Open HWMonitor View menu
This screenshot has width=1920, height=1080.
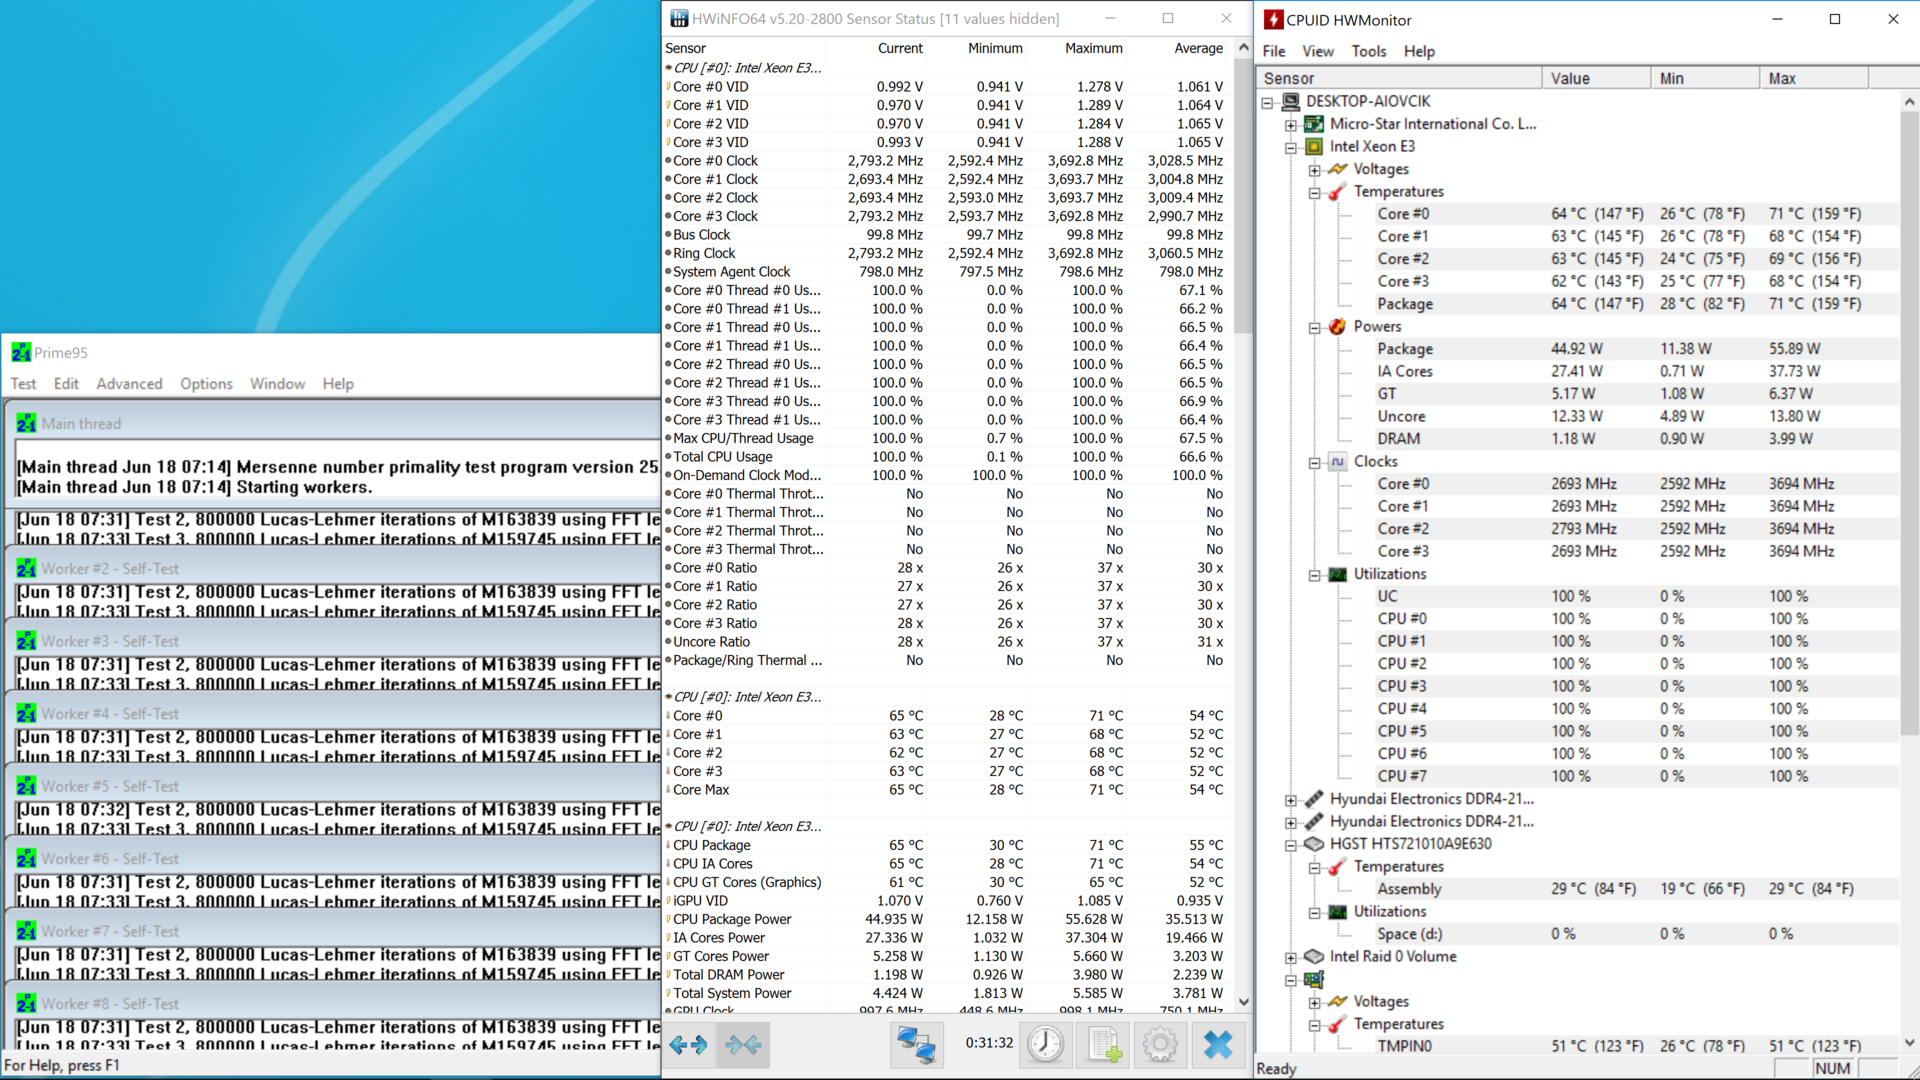point(1317,51)
